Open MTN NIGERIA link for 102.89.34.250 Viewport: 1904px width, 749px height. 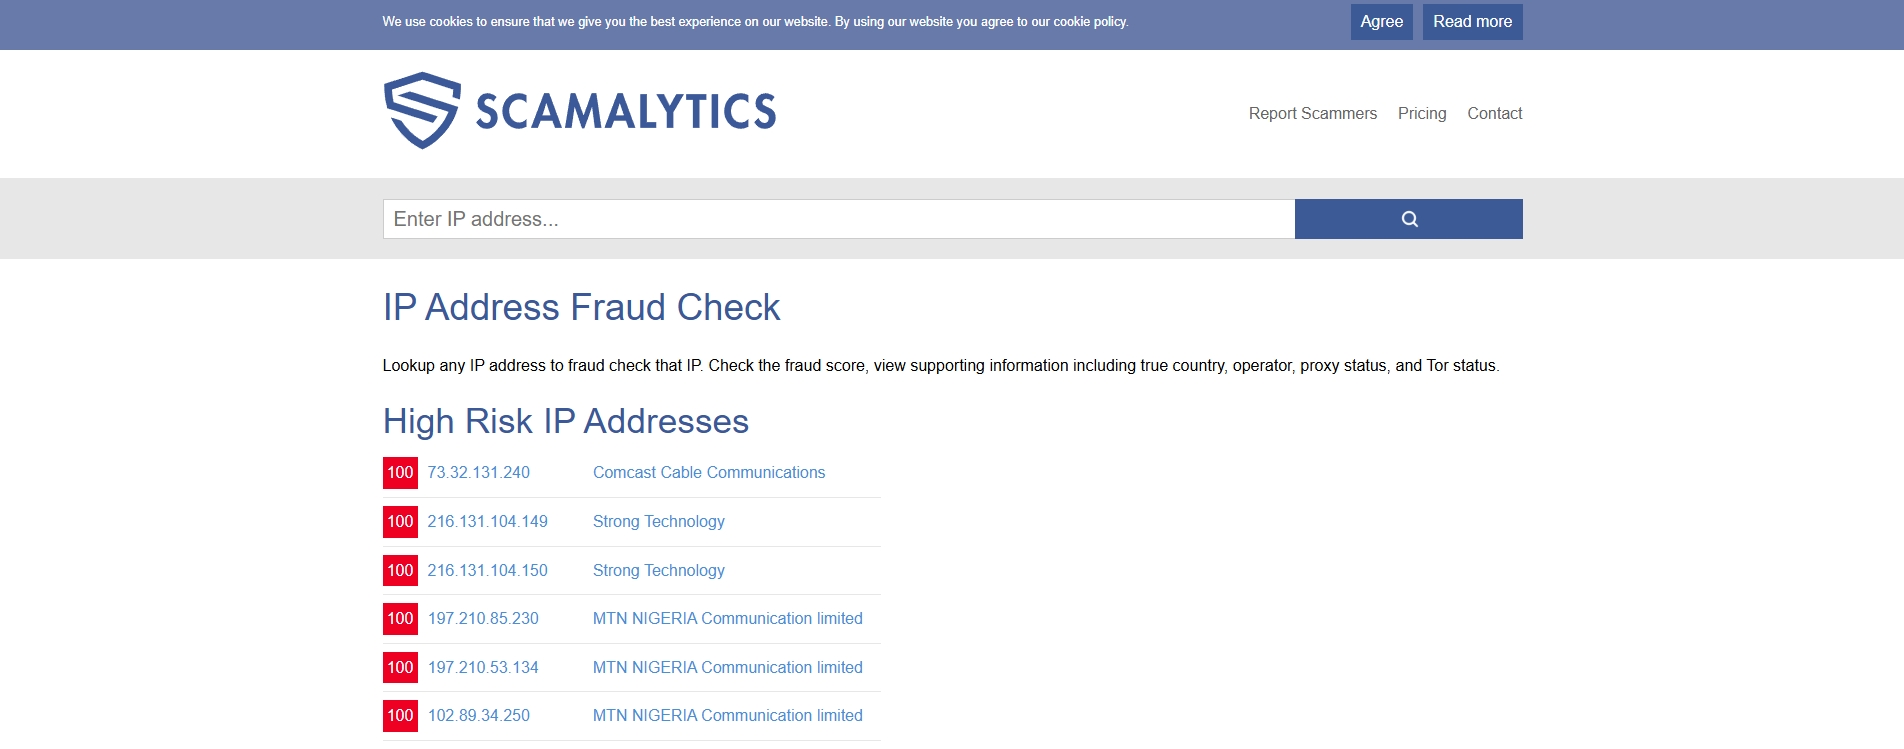727,716
